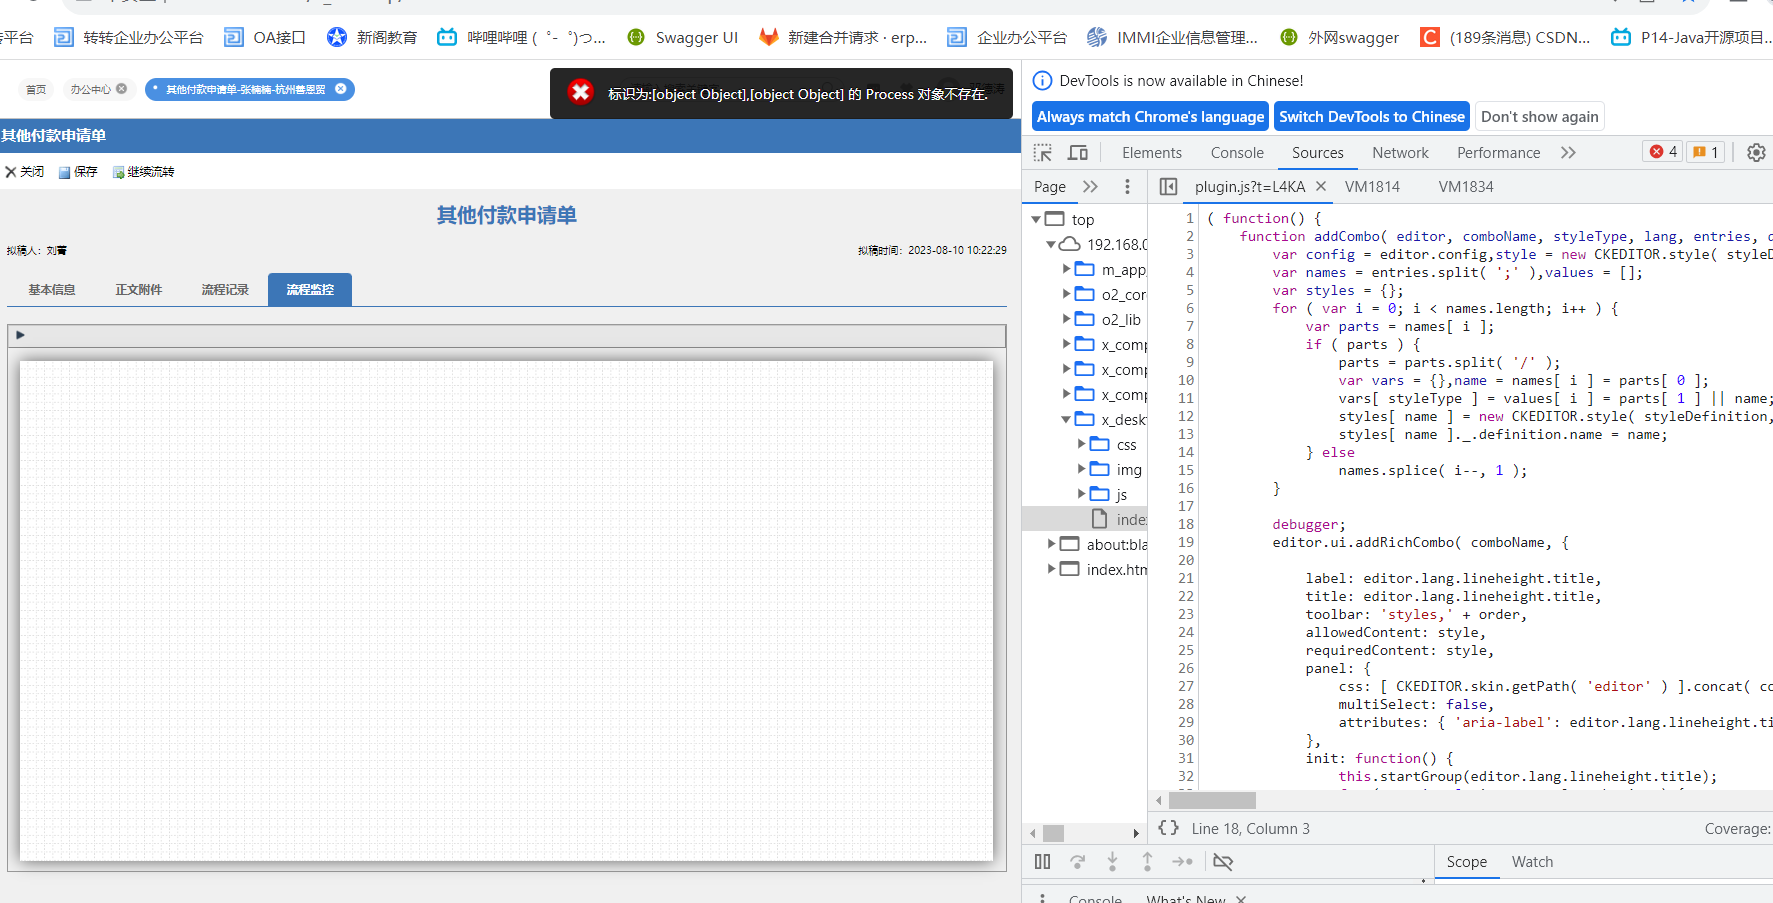This screenshot has height=903, width=1773.
Task: Activate the DevTools inspect element picker
Action: pyautogui.click(x=1043, y=153)
